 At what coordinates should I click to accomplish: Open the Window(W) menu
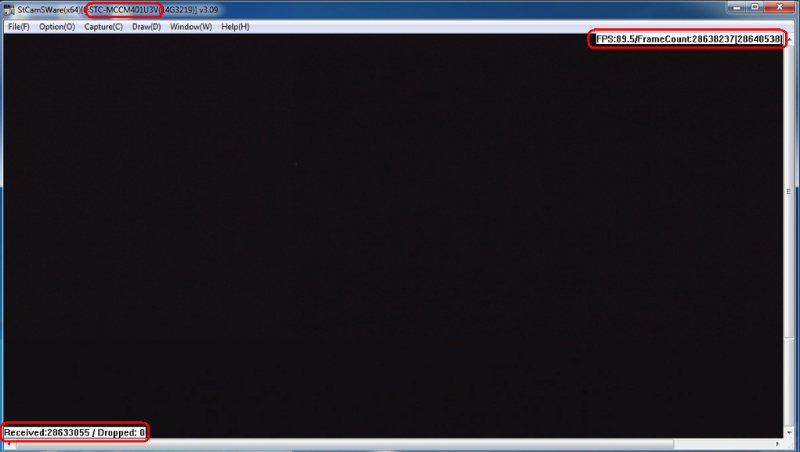click(x=190, y=27)
